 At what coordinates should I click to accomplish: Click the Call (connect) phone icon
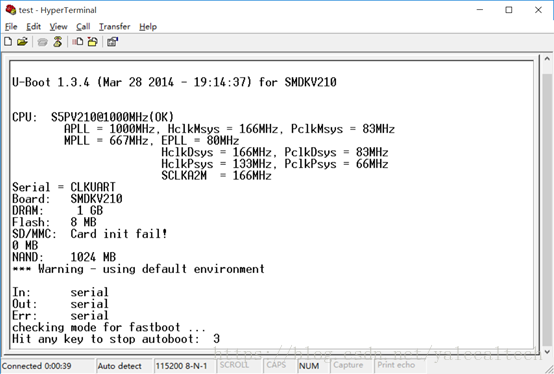pos(42,42)
